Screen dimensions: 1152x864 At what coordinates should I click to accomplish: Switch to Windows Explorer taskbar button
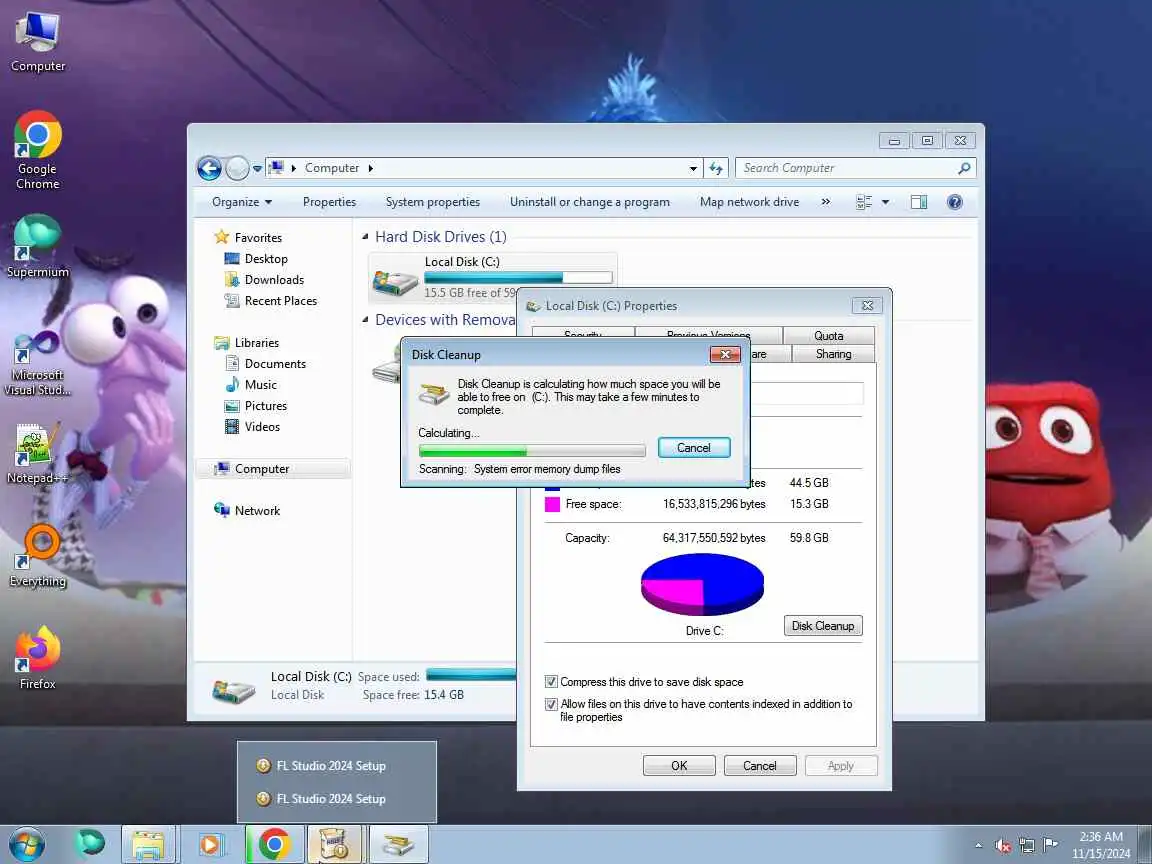(x=148, y=845)
